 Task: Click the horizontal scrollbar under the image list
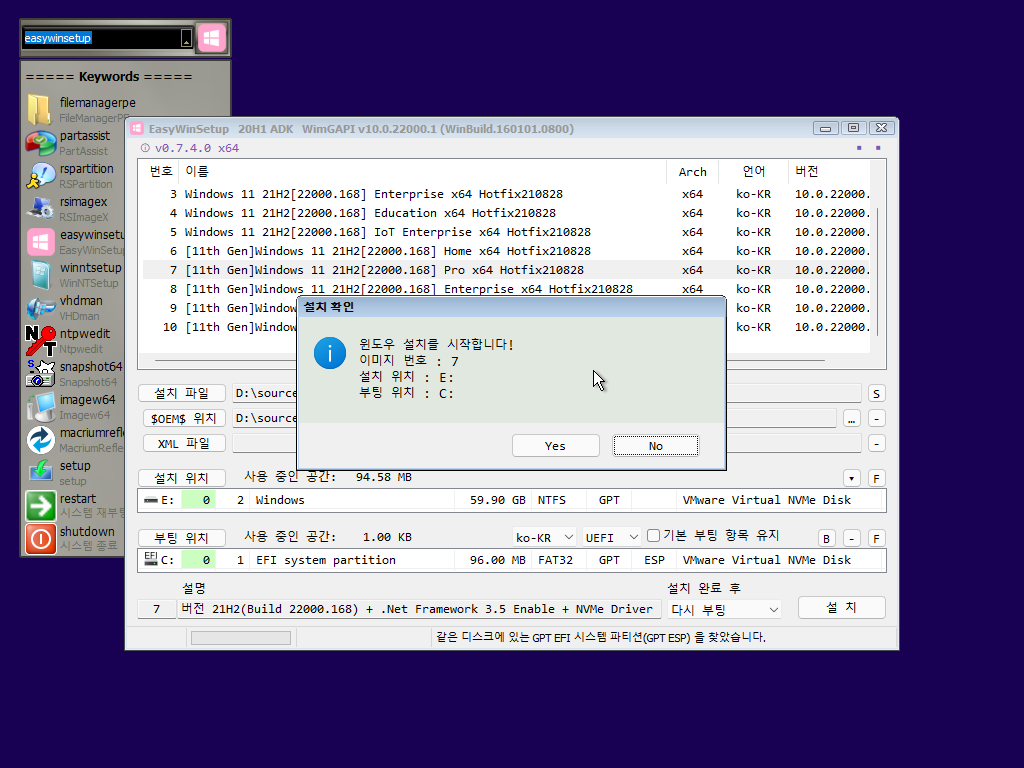click(490, 360)
